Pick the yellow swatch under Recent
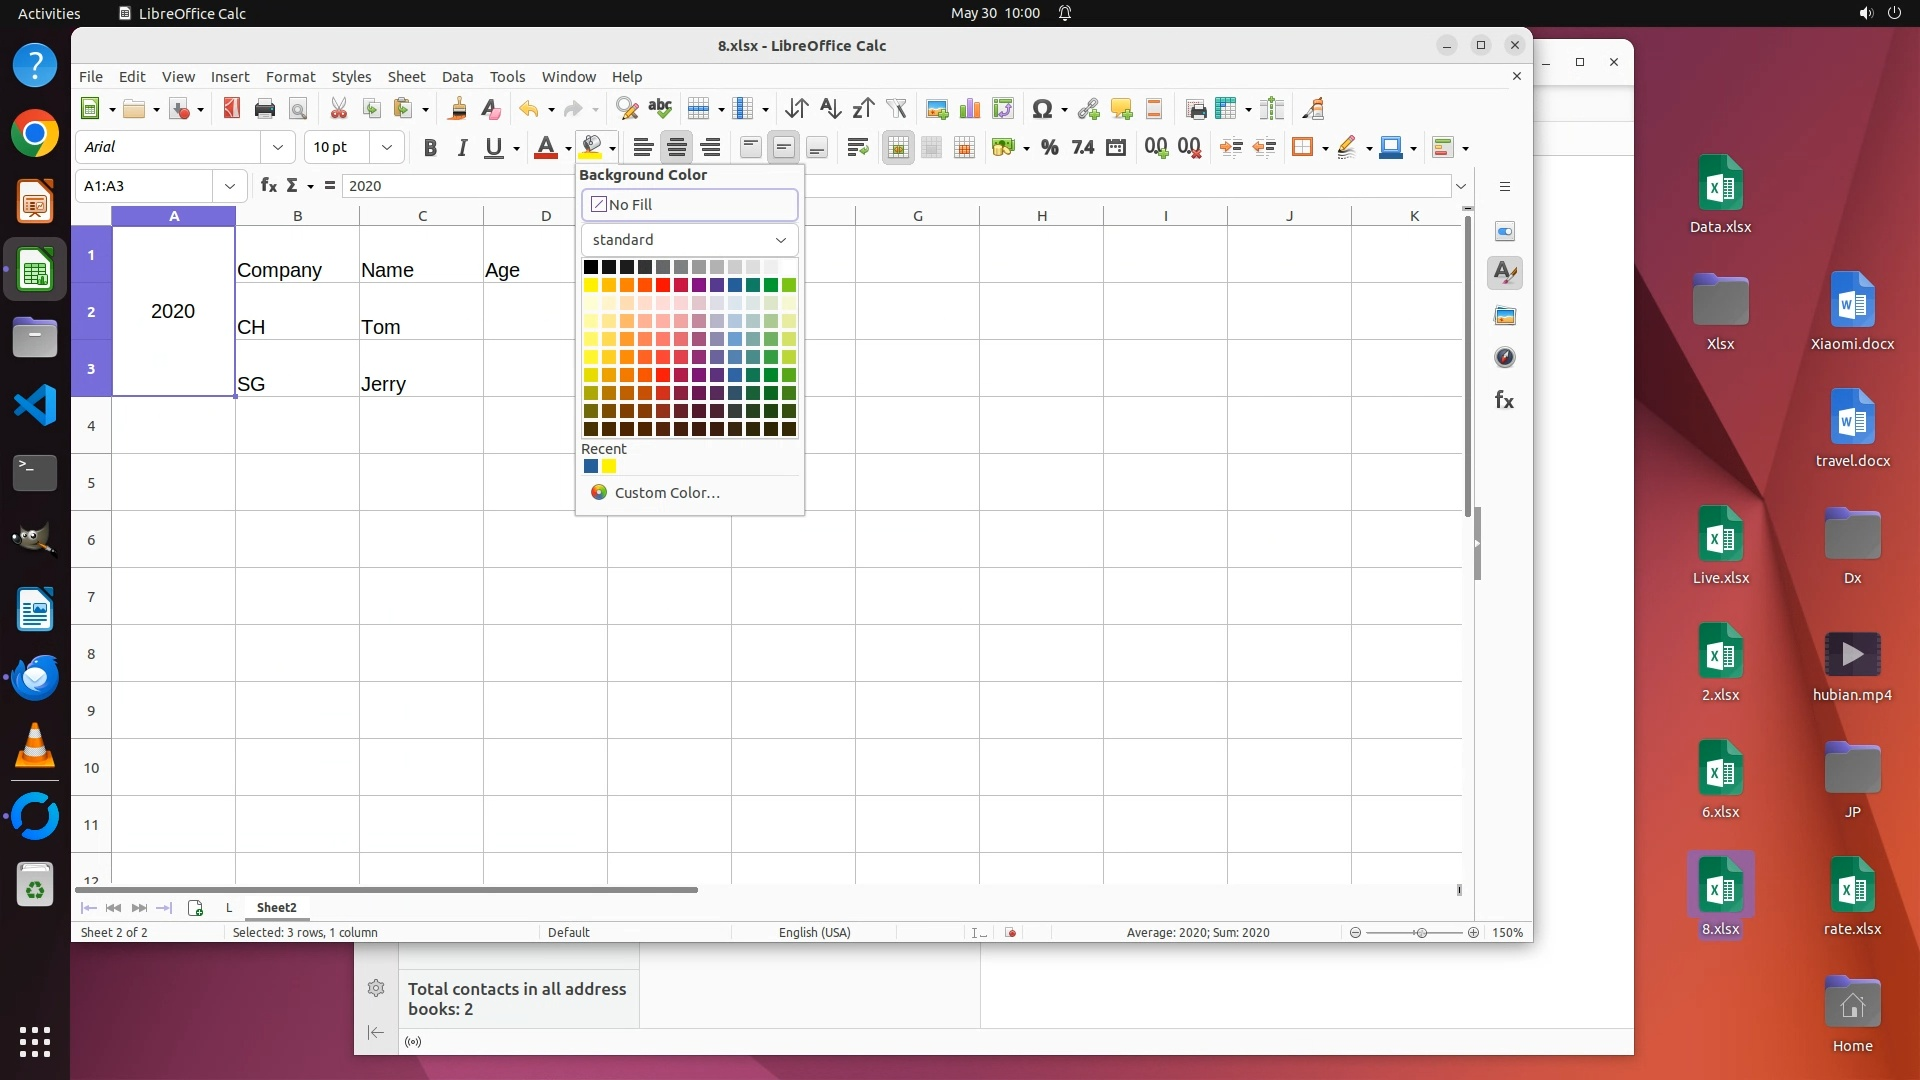 point(609,467)
